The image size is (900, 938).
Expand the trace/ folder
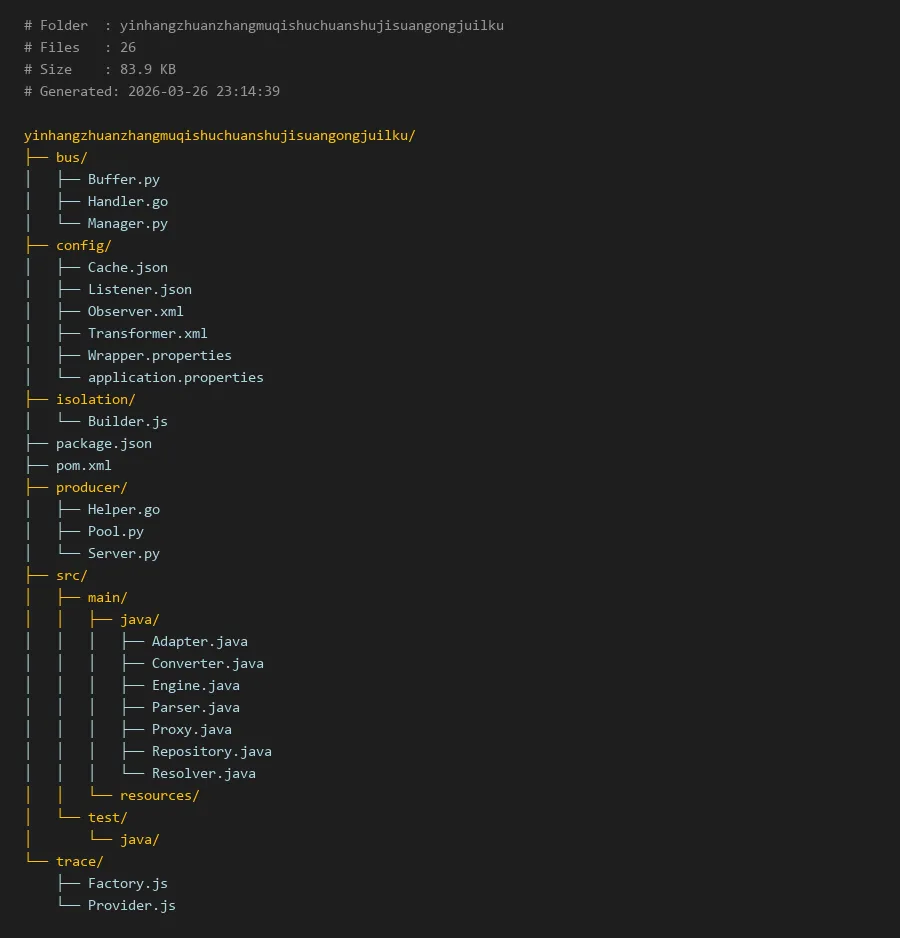79,861
